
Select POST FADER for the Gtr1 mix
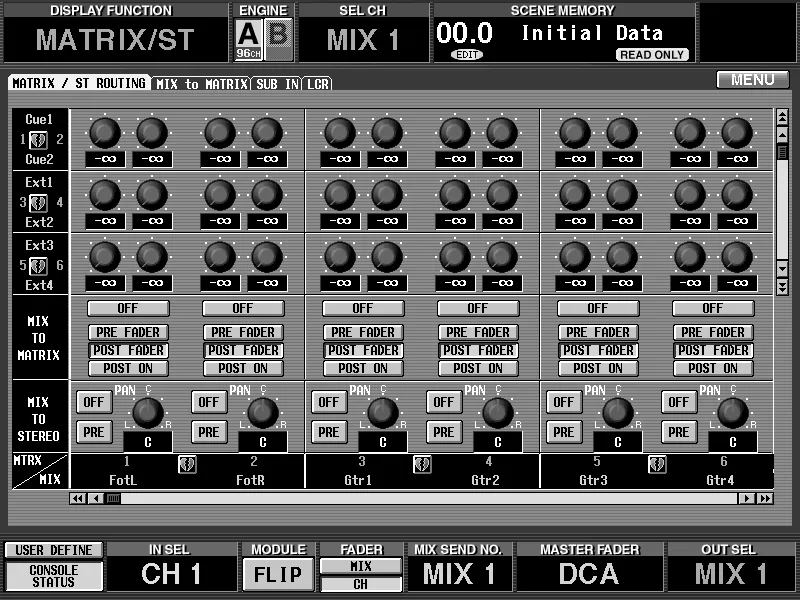coord(363,351)
